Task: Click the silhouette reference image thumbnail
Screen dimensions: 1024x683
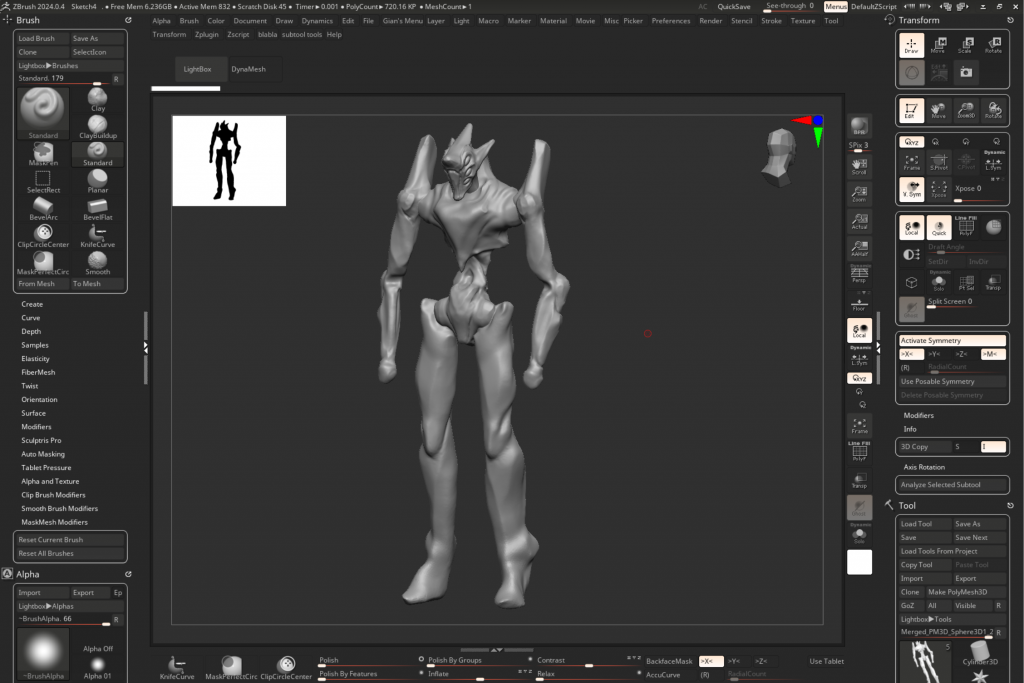Action: pyautogui.click(x=229, y=161)
